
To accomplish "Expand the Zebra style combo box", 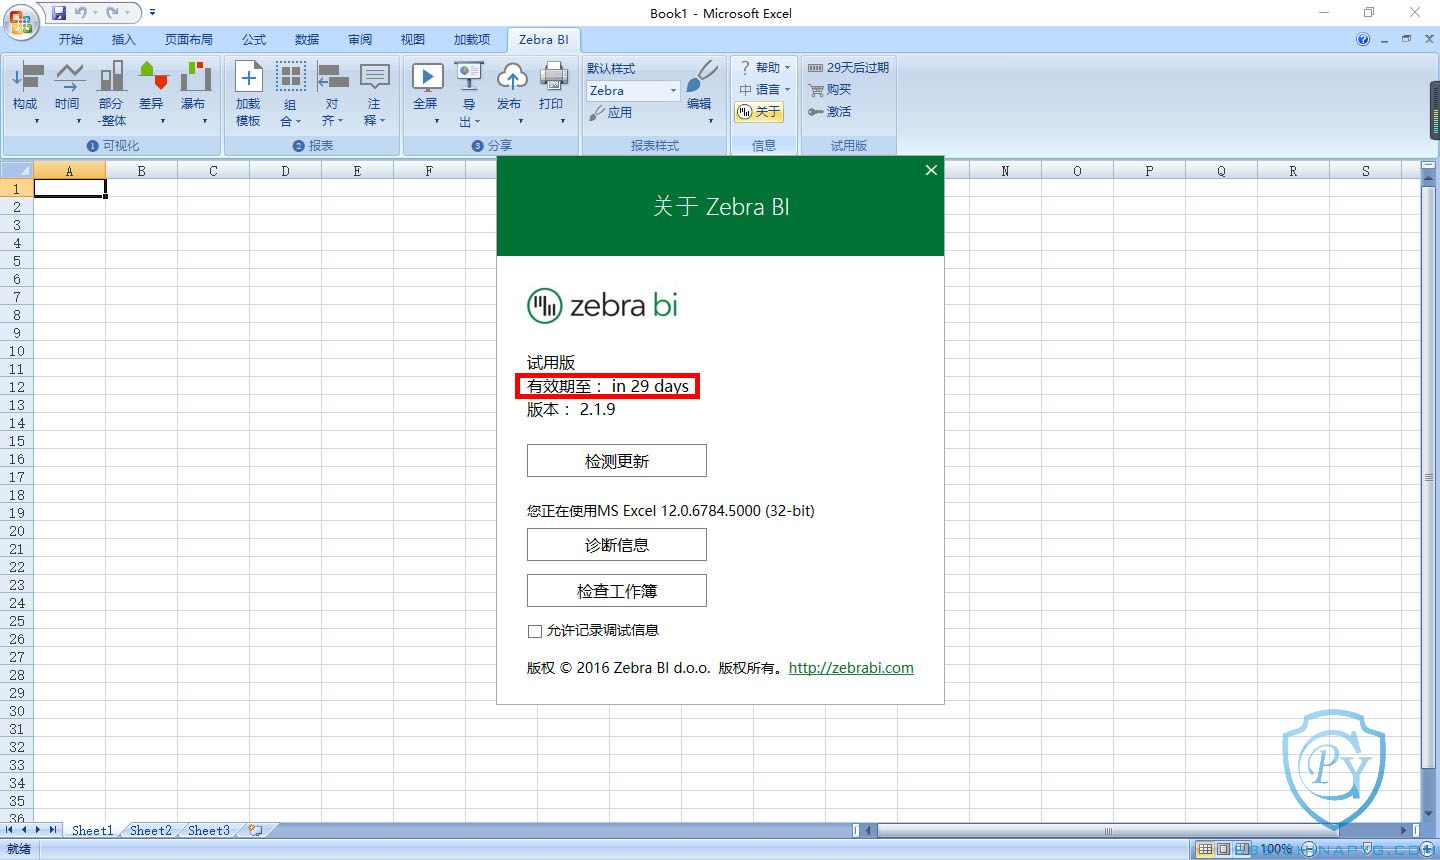I will (x=673, y=91).
